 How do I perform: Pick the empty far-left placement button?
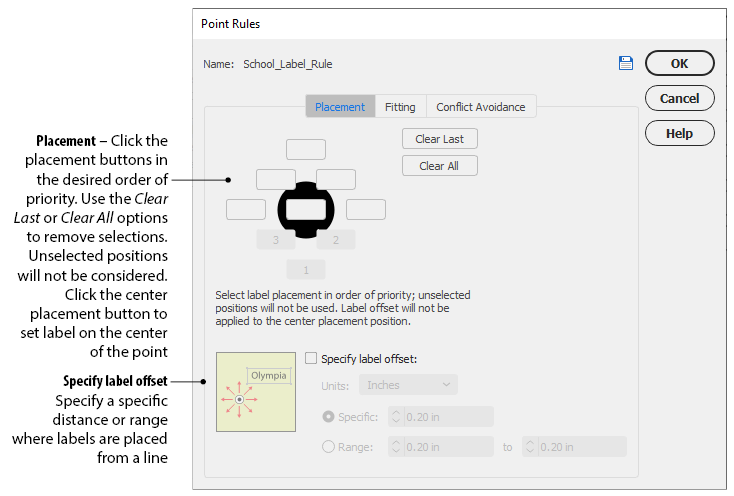245,210
